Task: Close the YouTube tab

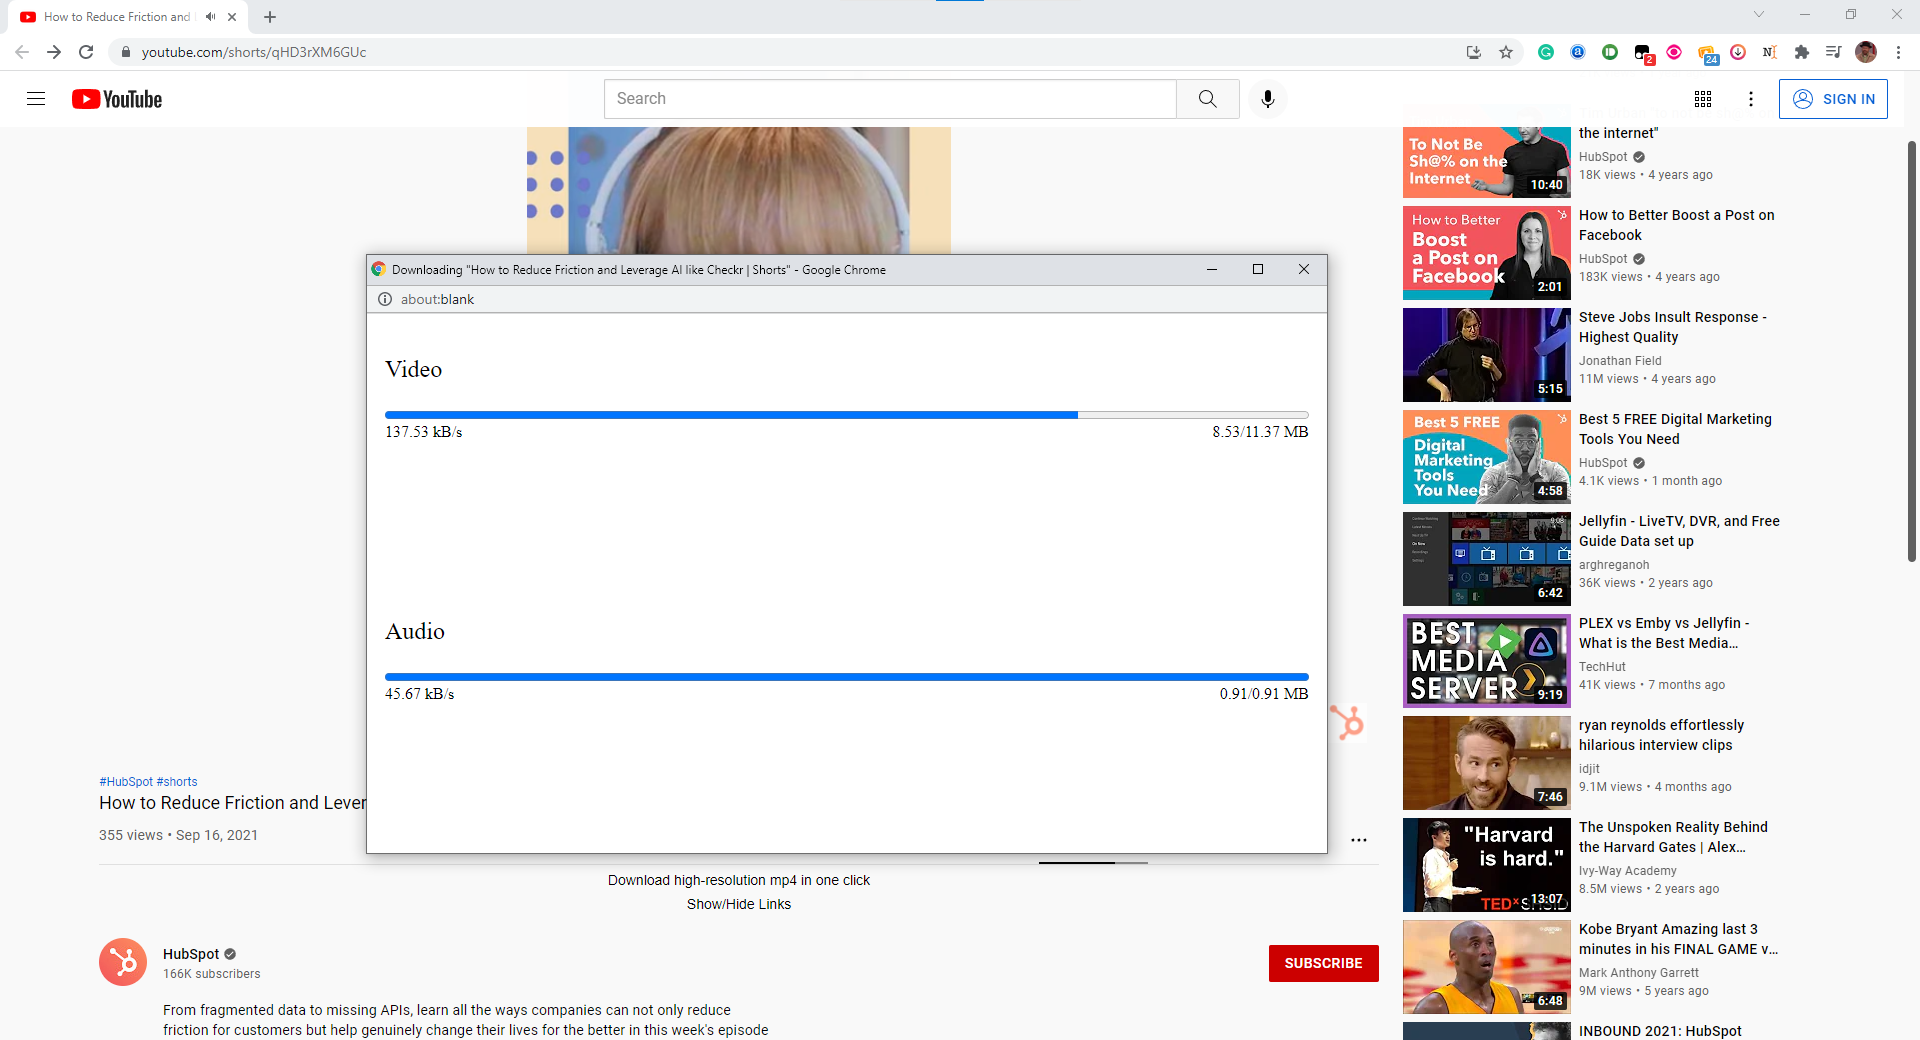Action: pos(232,17)
